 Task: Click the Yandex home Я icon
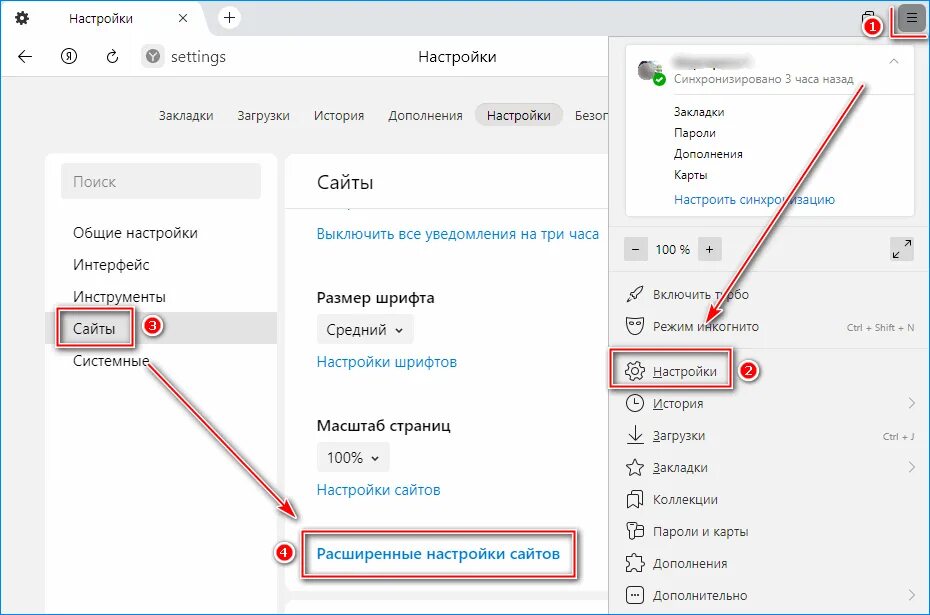point(69,57)
